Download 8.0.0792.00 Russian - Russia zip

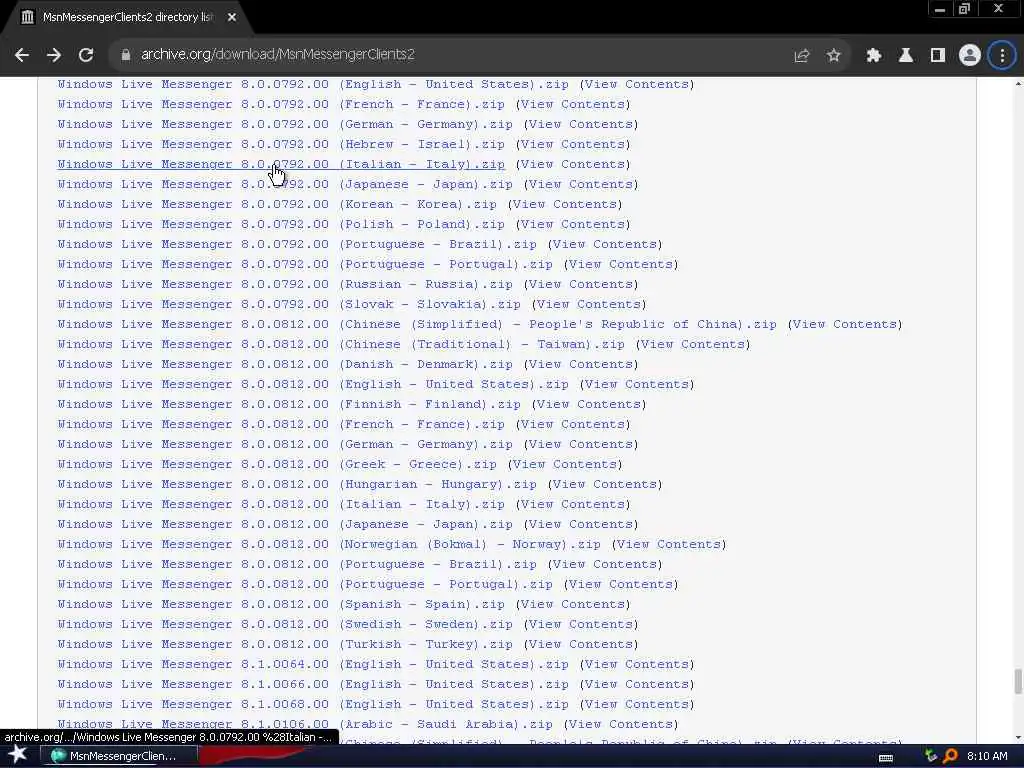[x=285, y=285]
